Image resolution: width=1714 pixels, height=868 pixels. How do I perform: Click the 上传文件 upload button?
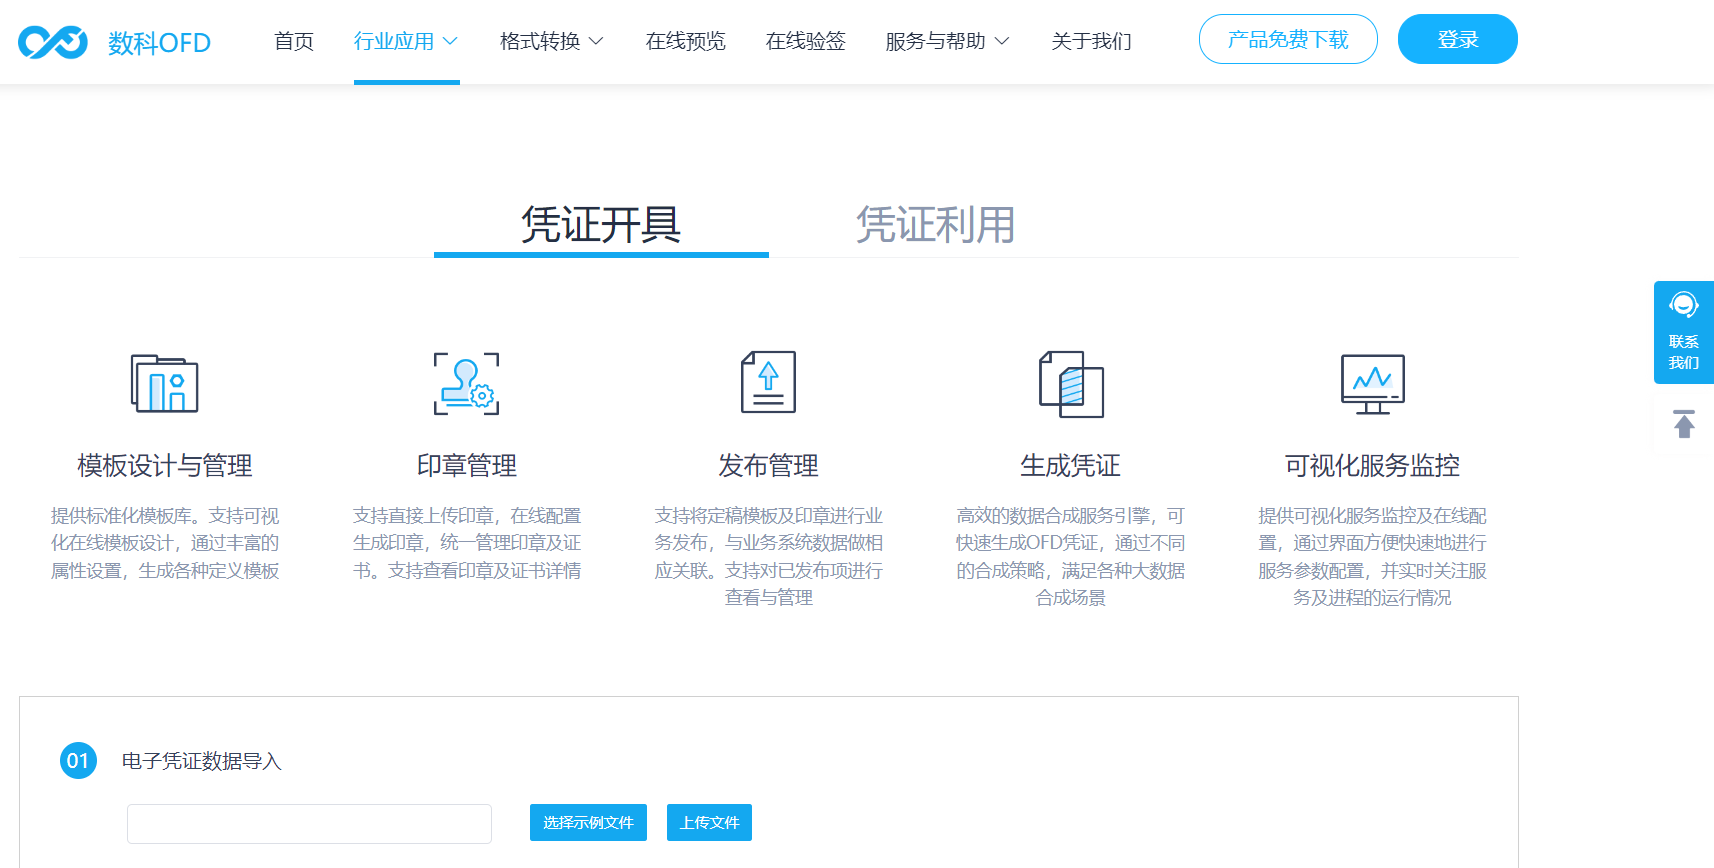709,822
